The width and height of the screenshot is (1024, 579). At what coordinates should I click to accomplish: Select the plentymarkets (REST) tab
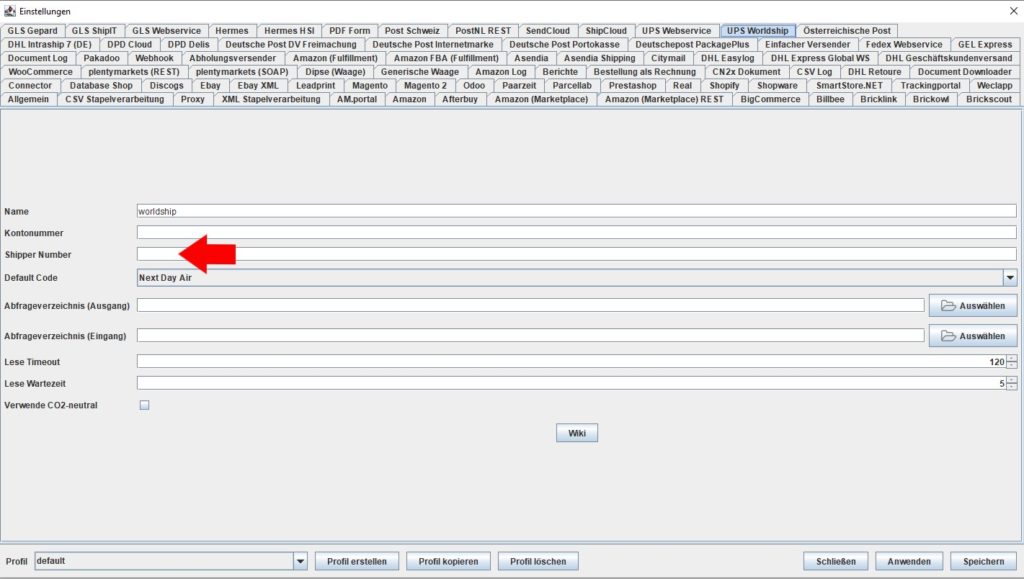point(134,72)
